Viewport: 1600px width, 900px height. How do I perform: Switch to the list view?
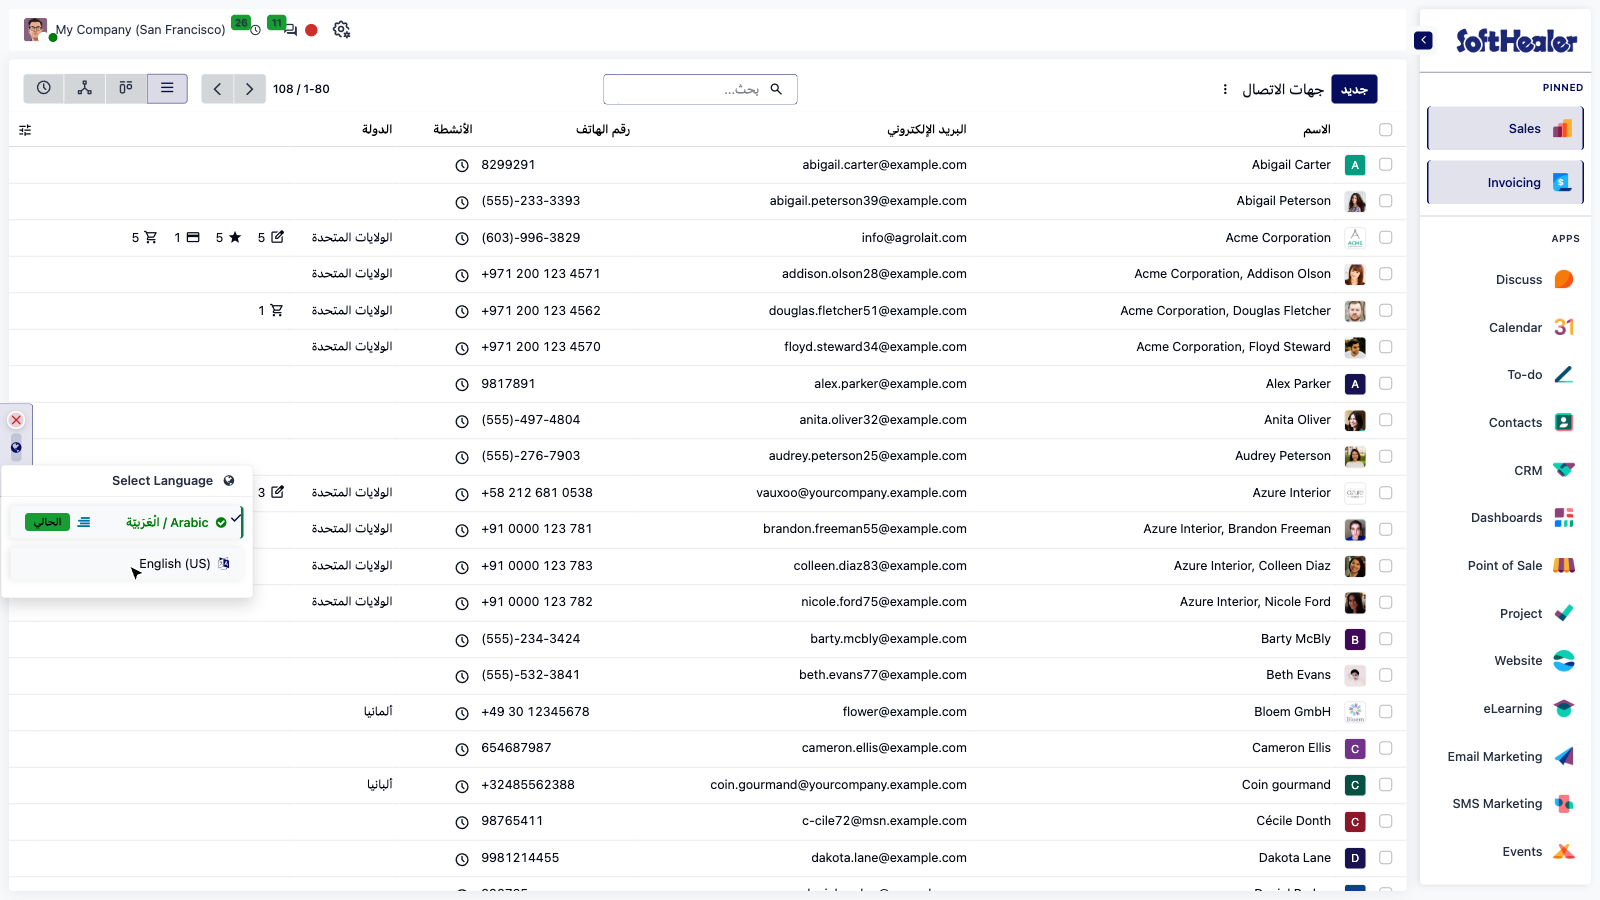167,88
